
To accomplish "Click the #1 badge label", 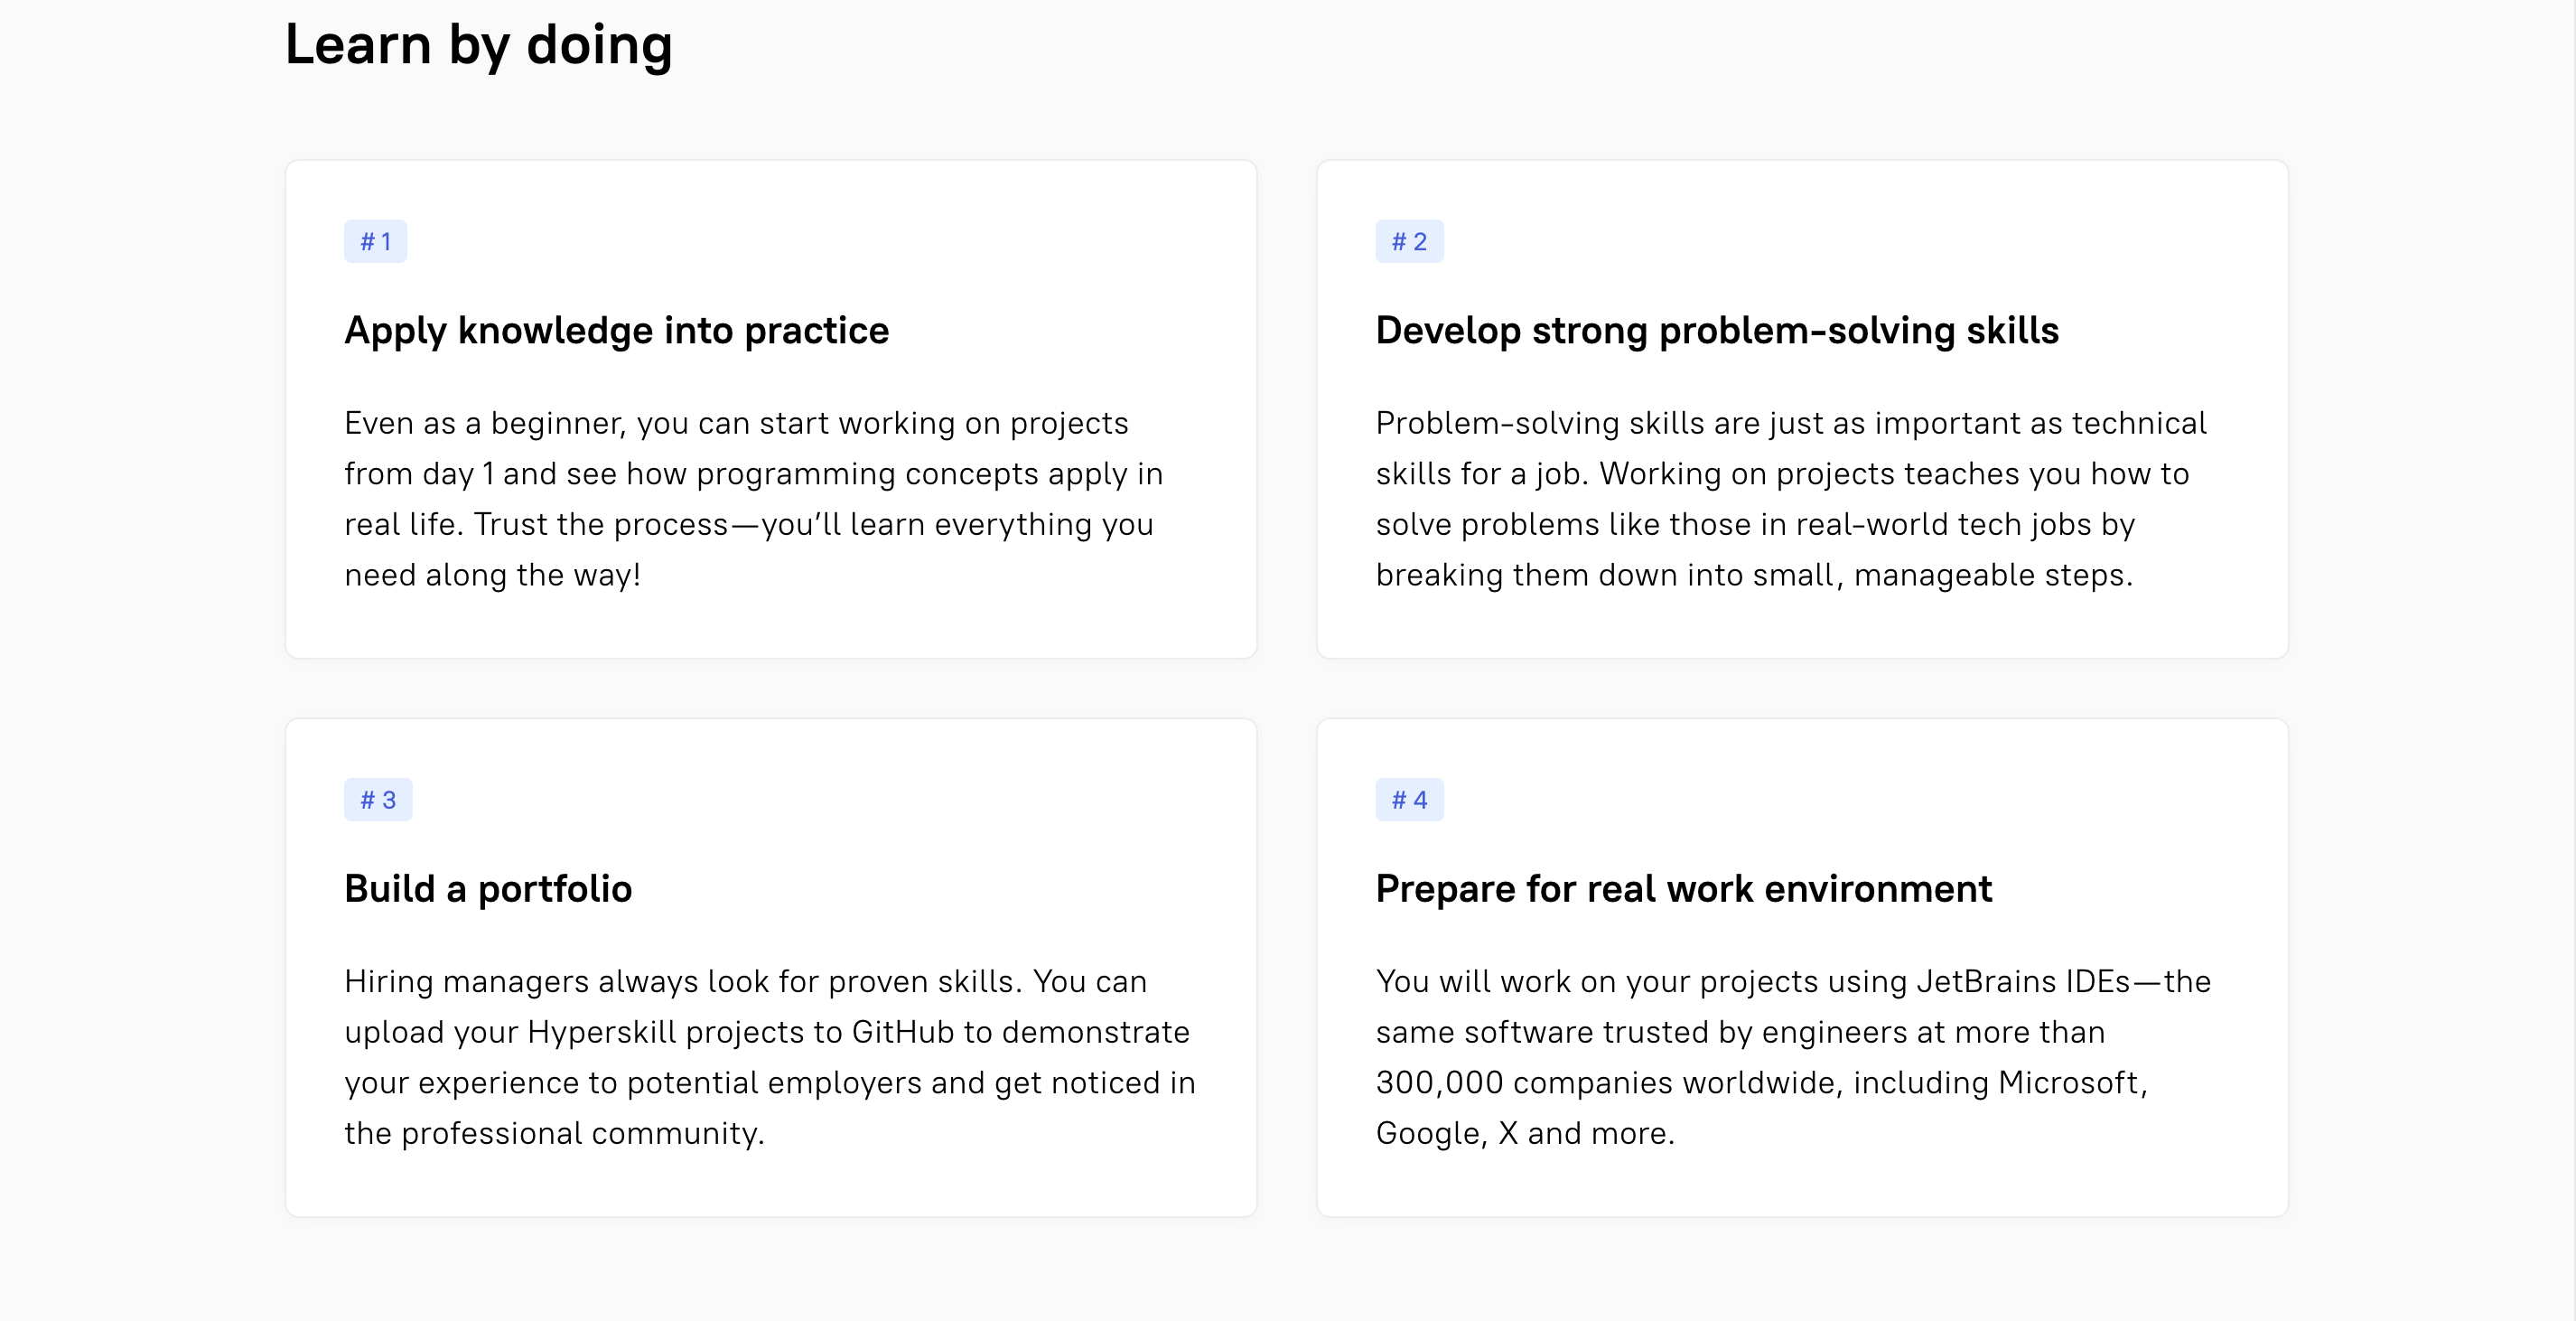I will pyautogui.click(x=375, y=241).
